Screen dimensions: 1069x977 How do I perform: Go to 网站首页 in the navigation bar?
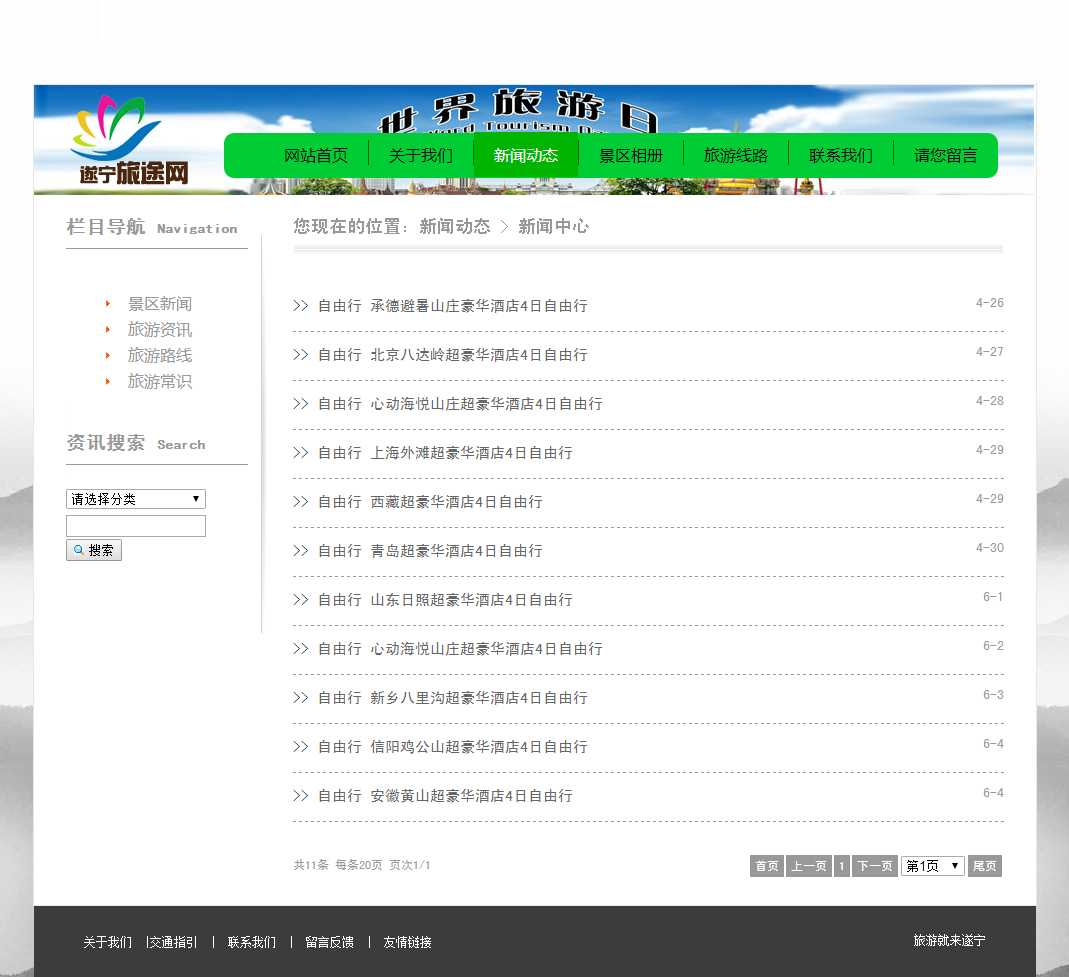[x=316, y=155]
